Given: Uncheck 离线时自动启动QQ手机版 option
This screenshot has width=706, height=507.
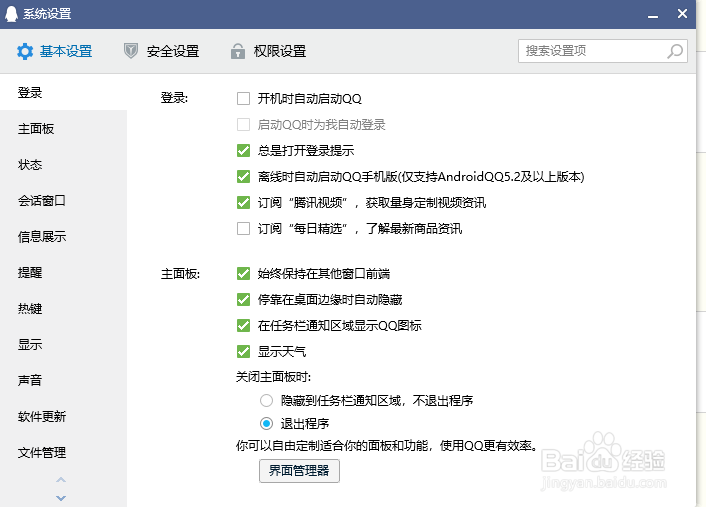Looking at the screenshot, I should pyautogui.click(x=243, y=177).
